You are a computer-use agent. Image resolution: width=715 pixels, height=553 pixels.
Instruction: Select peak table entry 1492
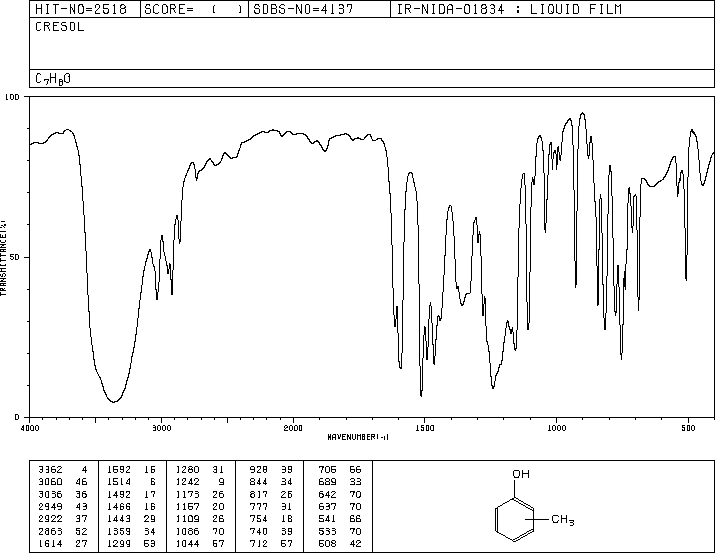click(119, 494)
